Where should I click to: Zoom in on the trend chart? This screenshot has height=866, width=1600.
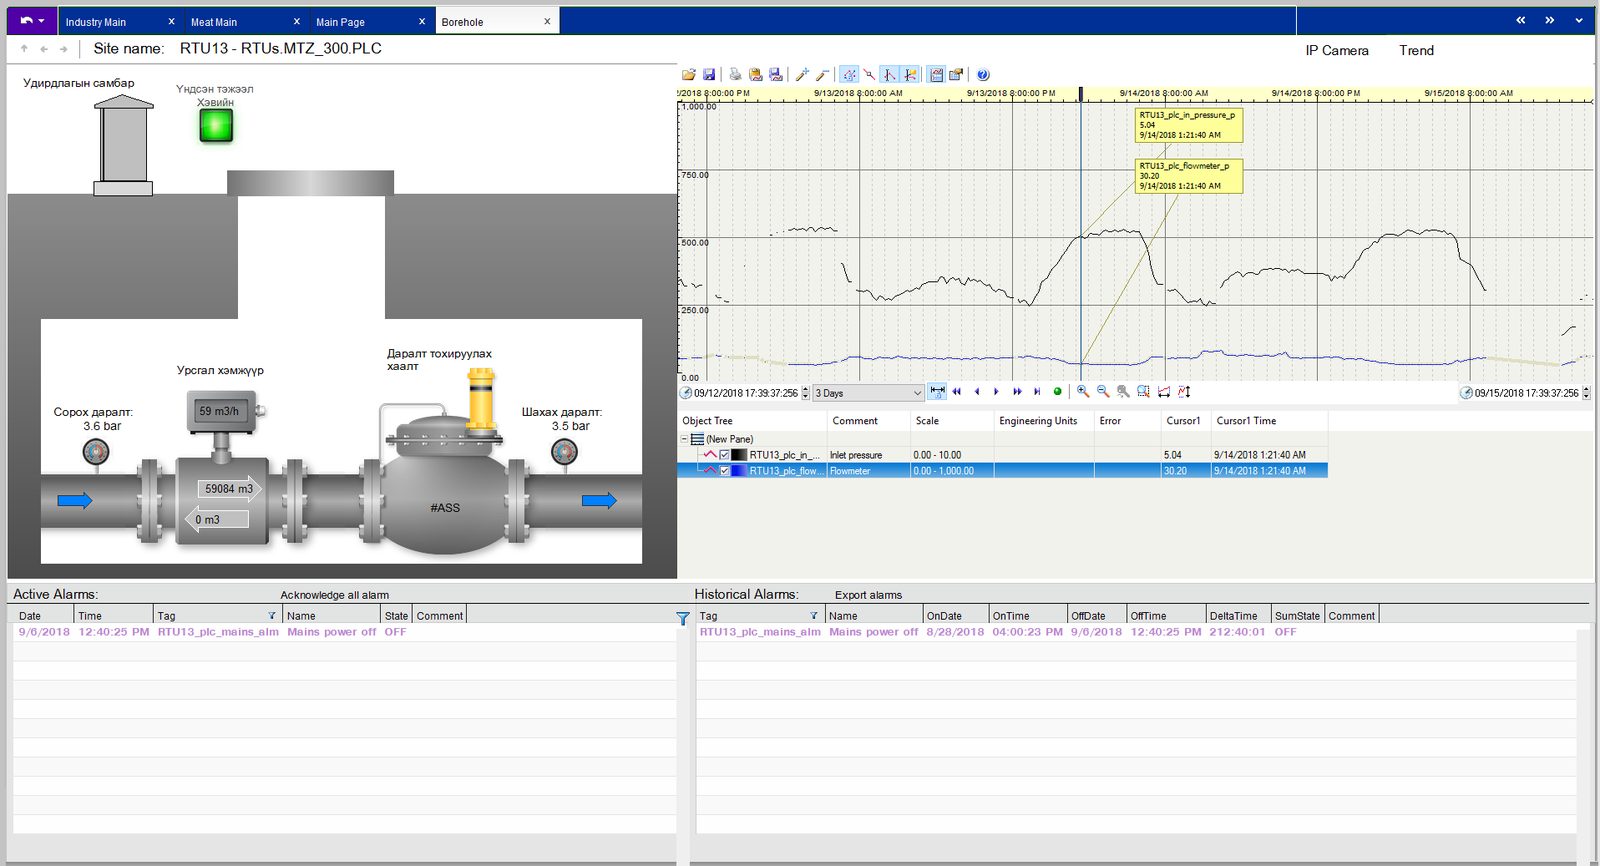tap(1083, 392)
